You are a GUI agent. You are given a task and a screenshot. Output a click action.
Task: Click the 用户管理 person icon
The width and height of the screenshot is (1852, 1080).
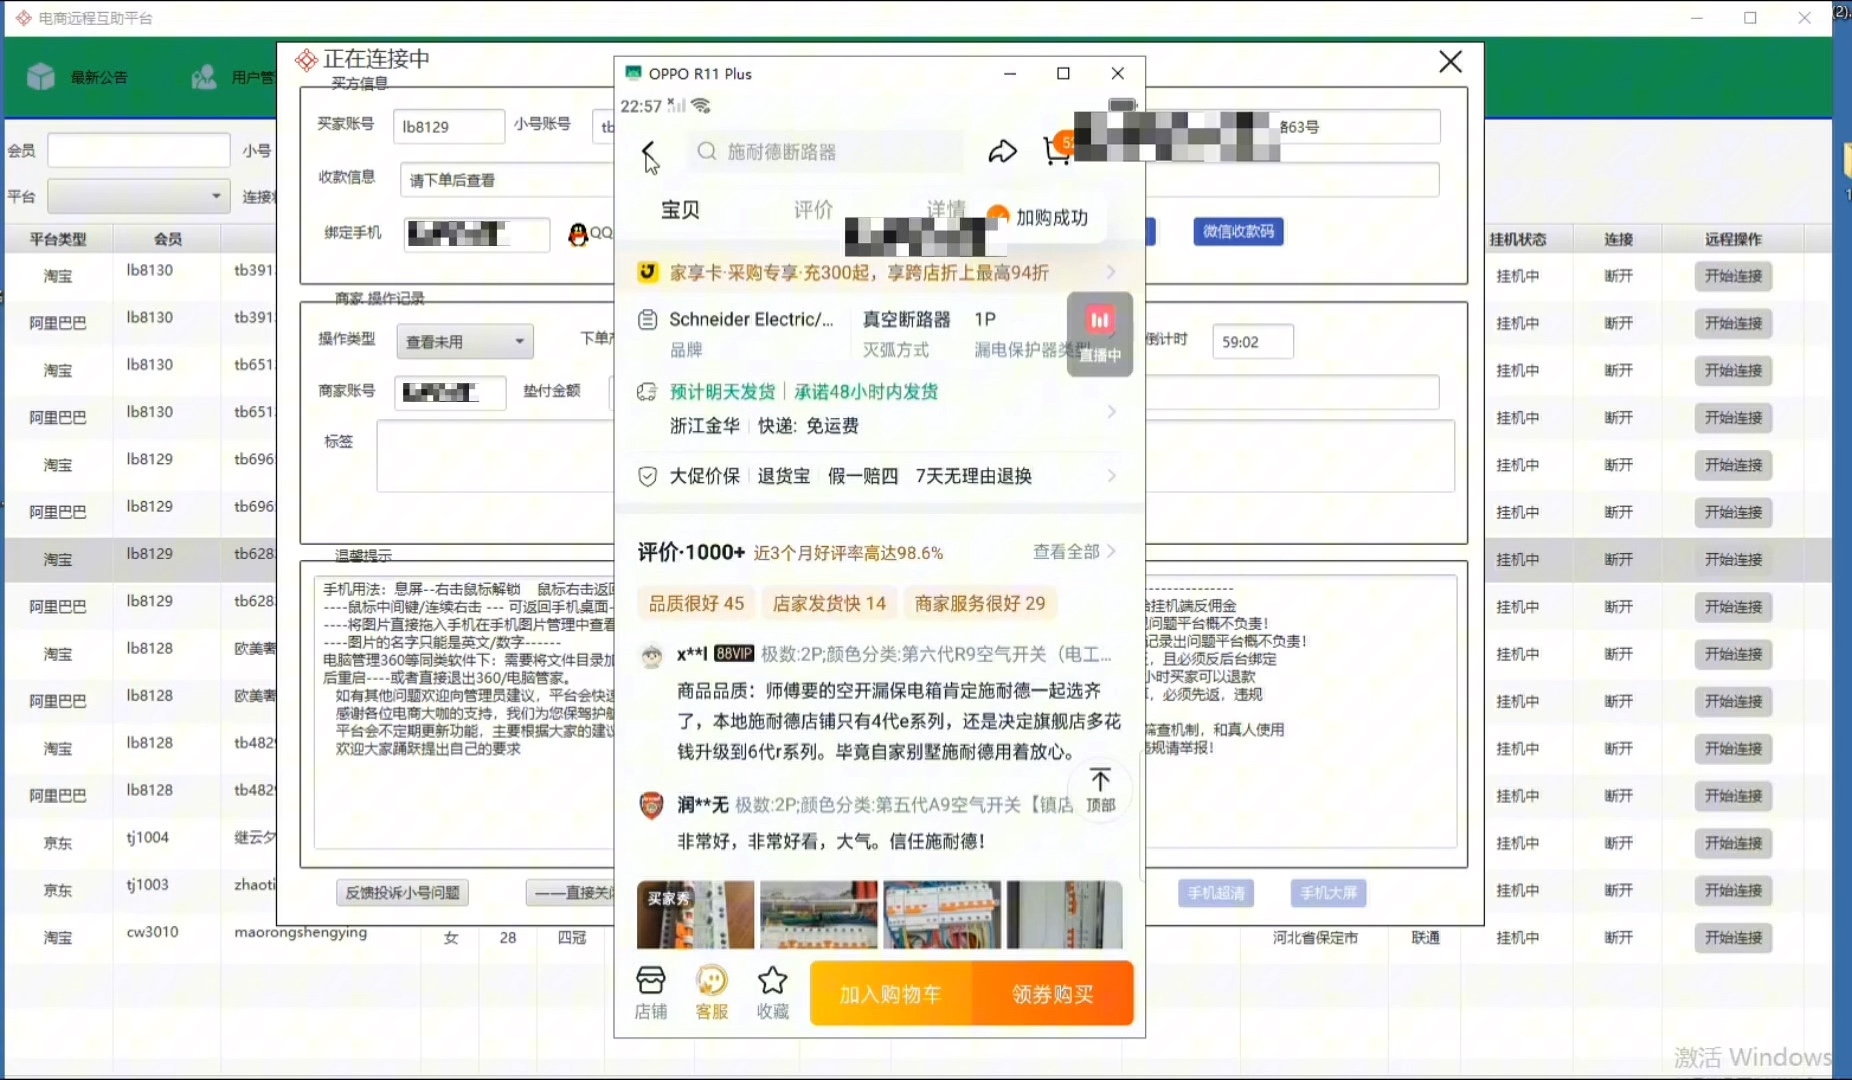coord(204,77)
